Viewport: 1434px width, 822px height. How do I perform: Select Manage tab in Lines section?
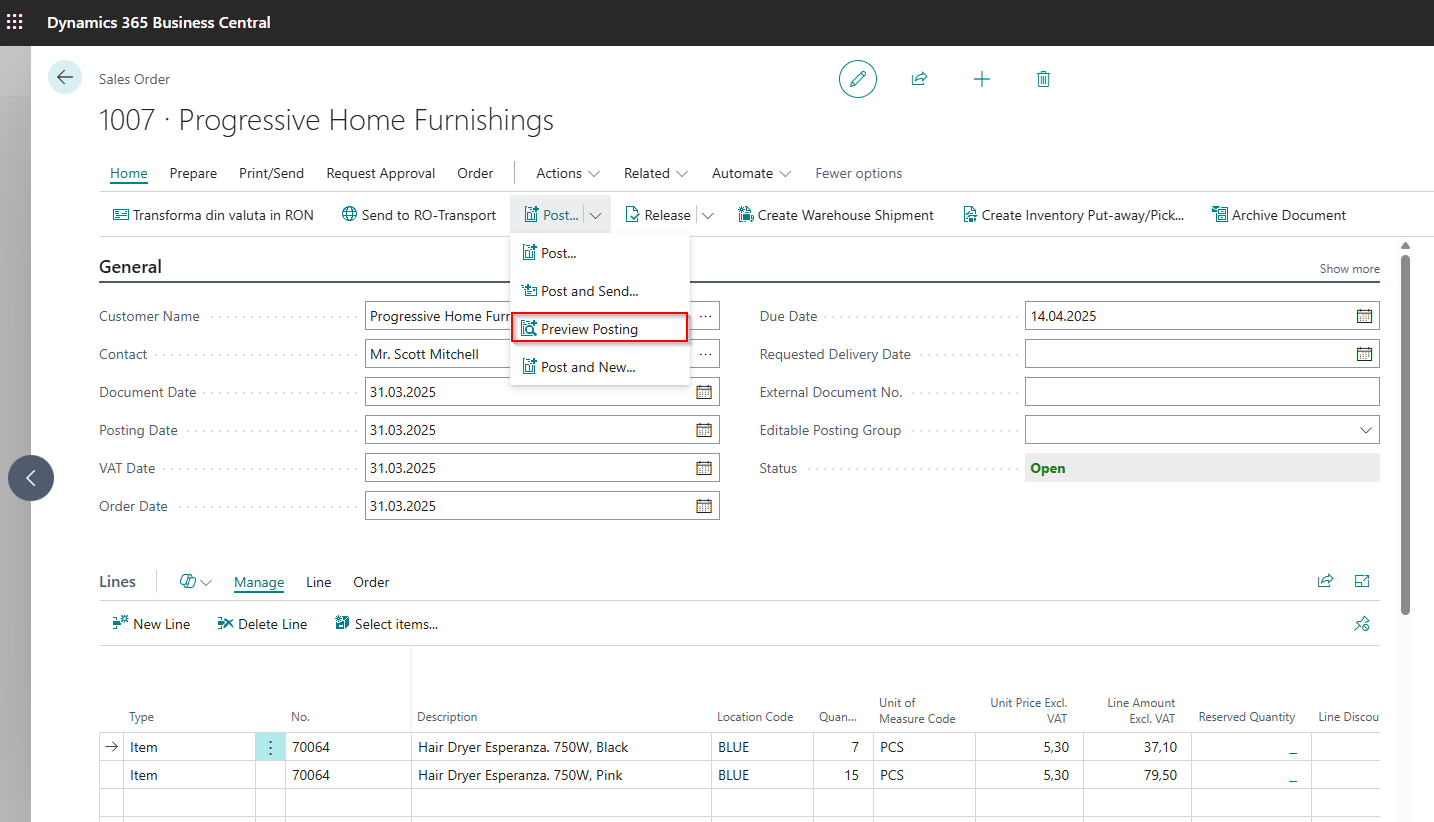(x=259, y=582)
